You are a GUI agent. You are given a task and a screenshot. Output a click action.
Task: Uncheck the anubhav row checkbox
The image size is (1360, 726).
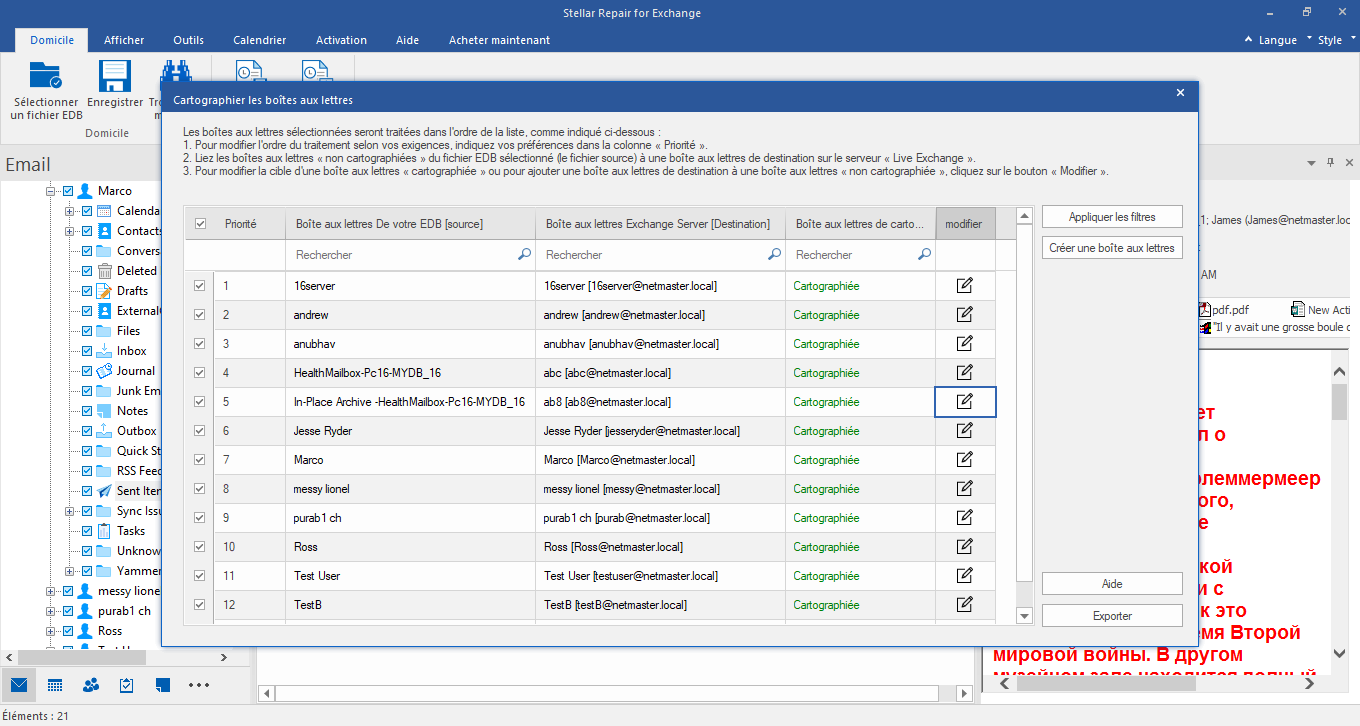tap(200, 344)
